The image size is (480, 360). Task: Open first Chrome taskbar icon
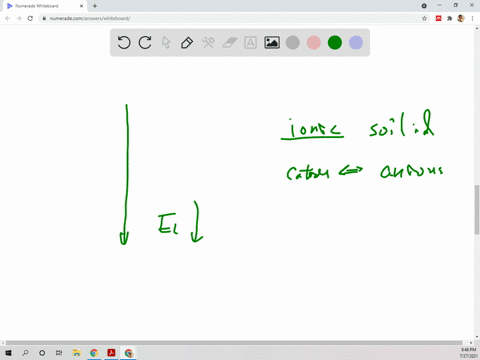tap(94, 353)
